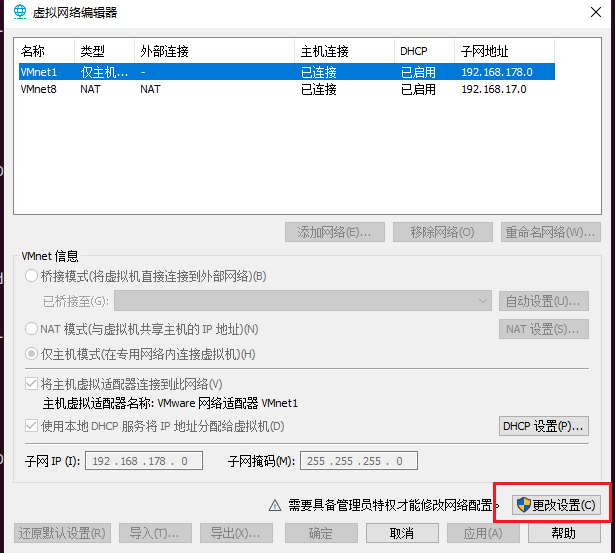Open DHCP 设置 dialog
Screen dimensions: 615x553
[x=543, y=426]
